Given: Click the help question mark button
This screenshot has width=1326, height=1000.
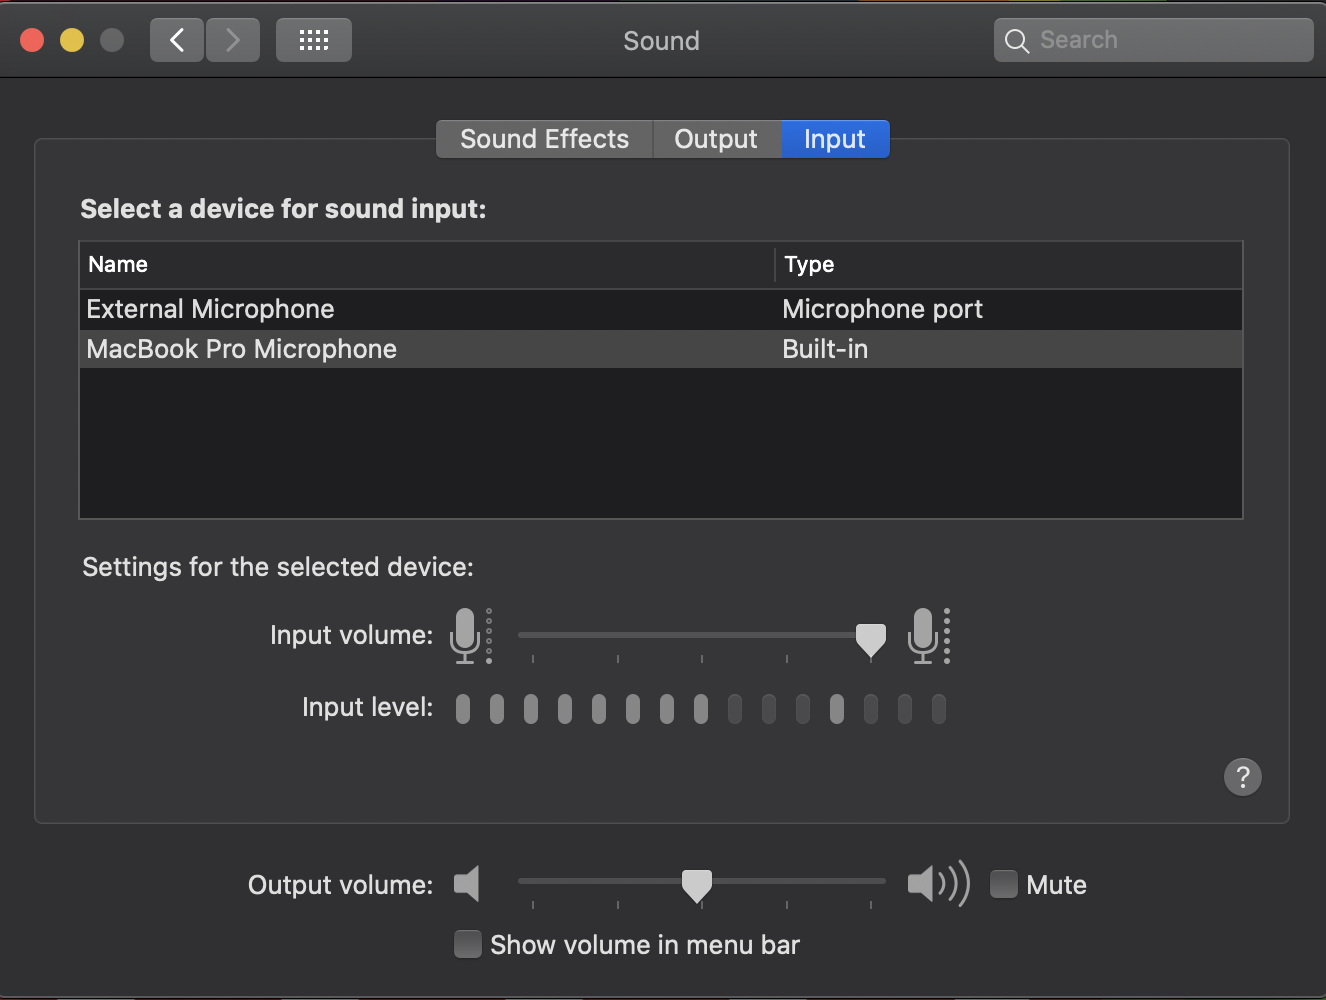Looking at the screenshot, I should pos(1242,777).
